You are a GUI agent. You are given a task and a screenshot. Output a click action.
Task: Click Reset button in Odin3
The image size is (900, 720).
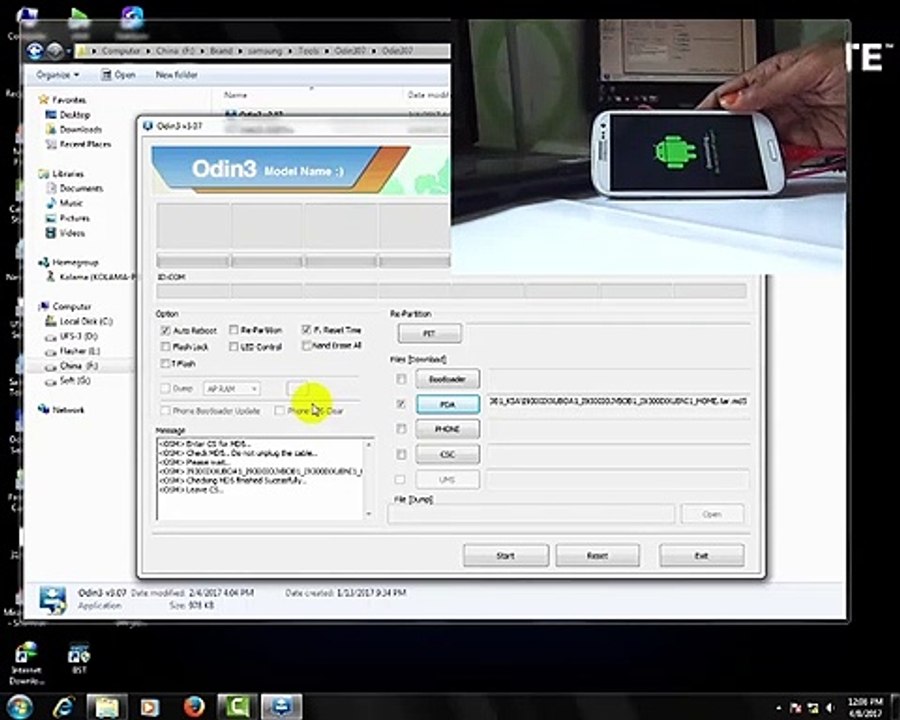point(598,556)
